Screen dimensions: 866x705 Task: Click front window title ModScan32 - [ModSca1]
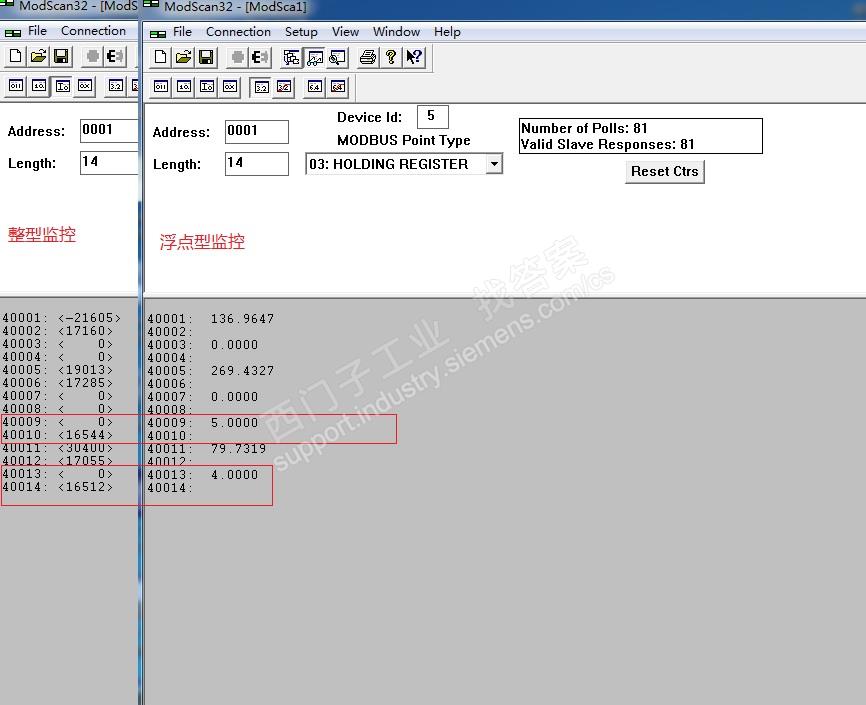tap(235, 7)
